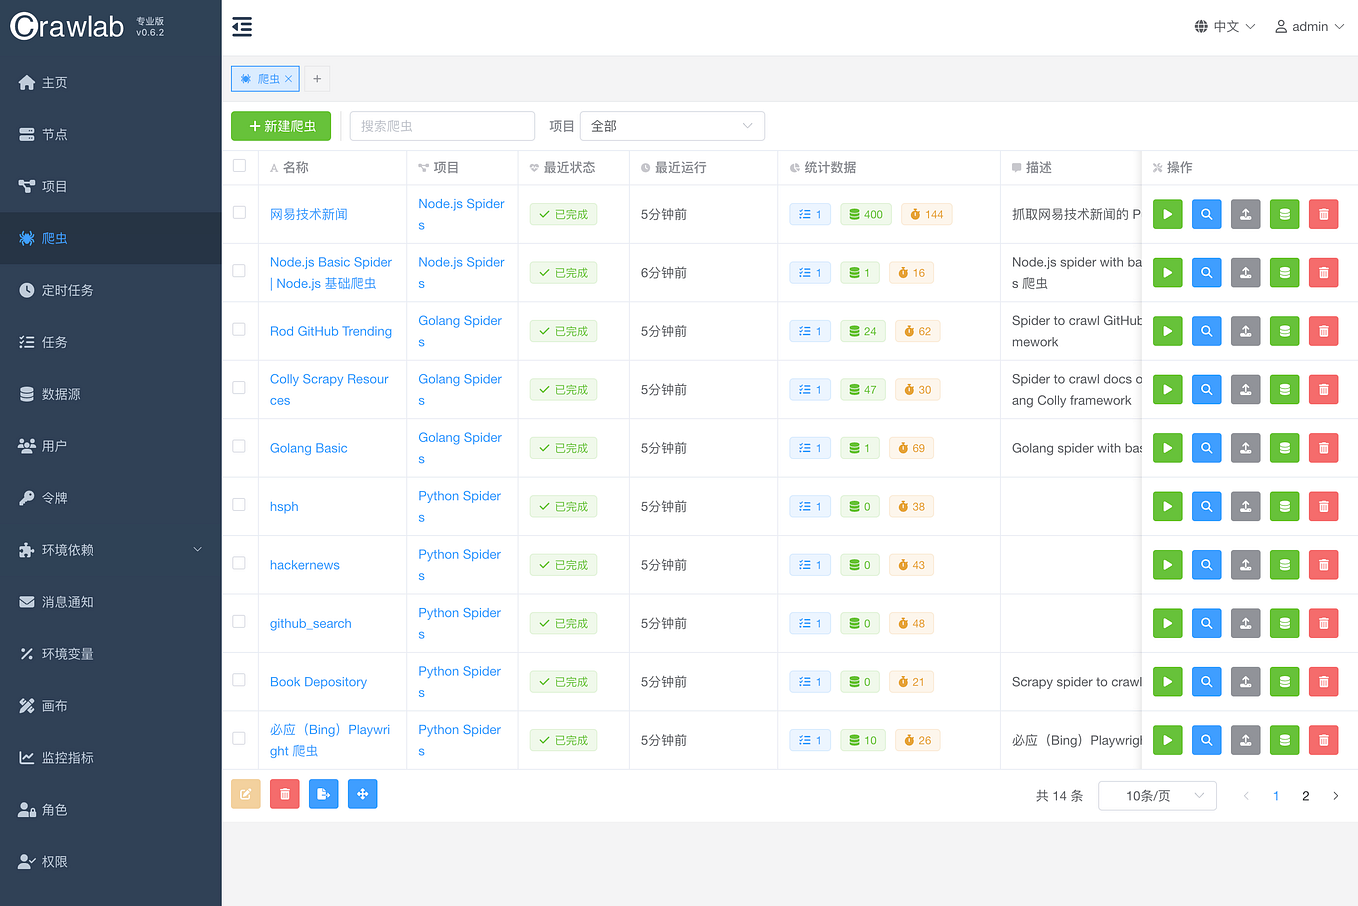Viewport: 1358px width, 906px height.
Task: Run the 网易技术新闻 spider
Action: tap(1167, 213)
